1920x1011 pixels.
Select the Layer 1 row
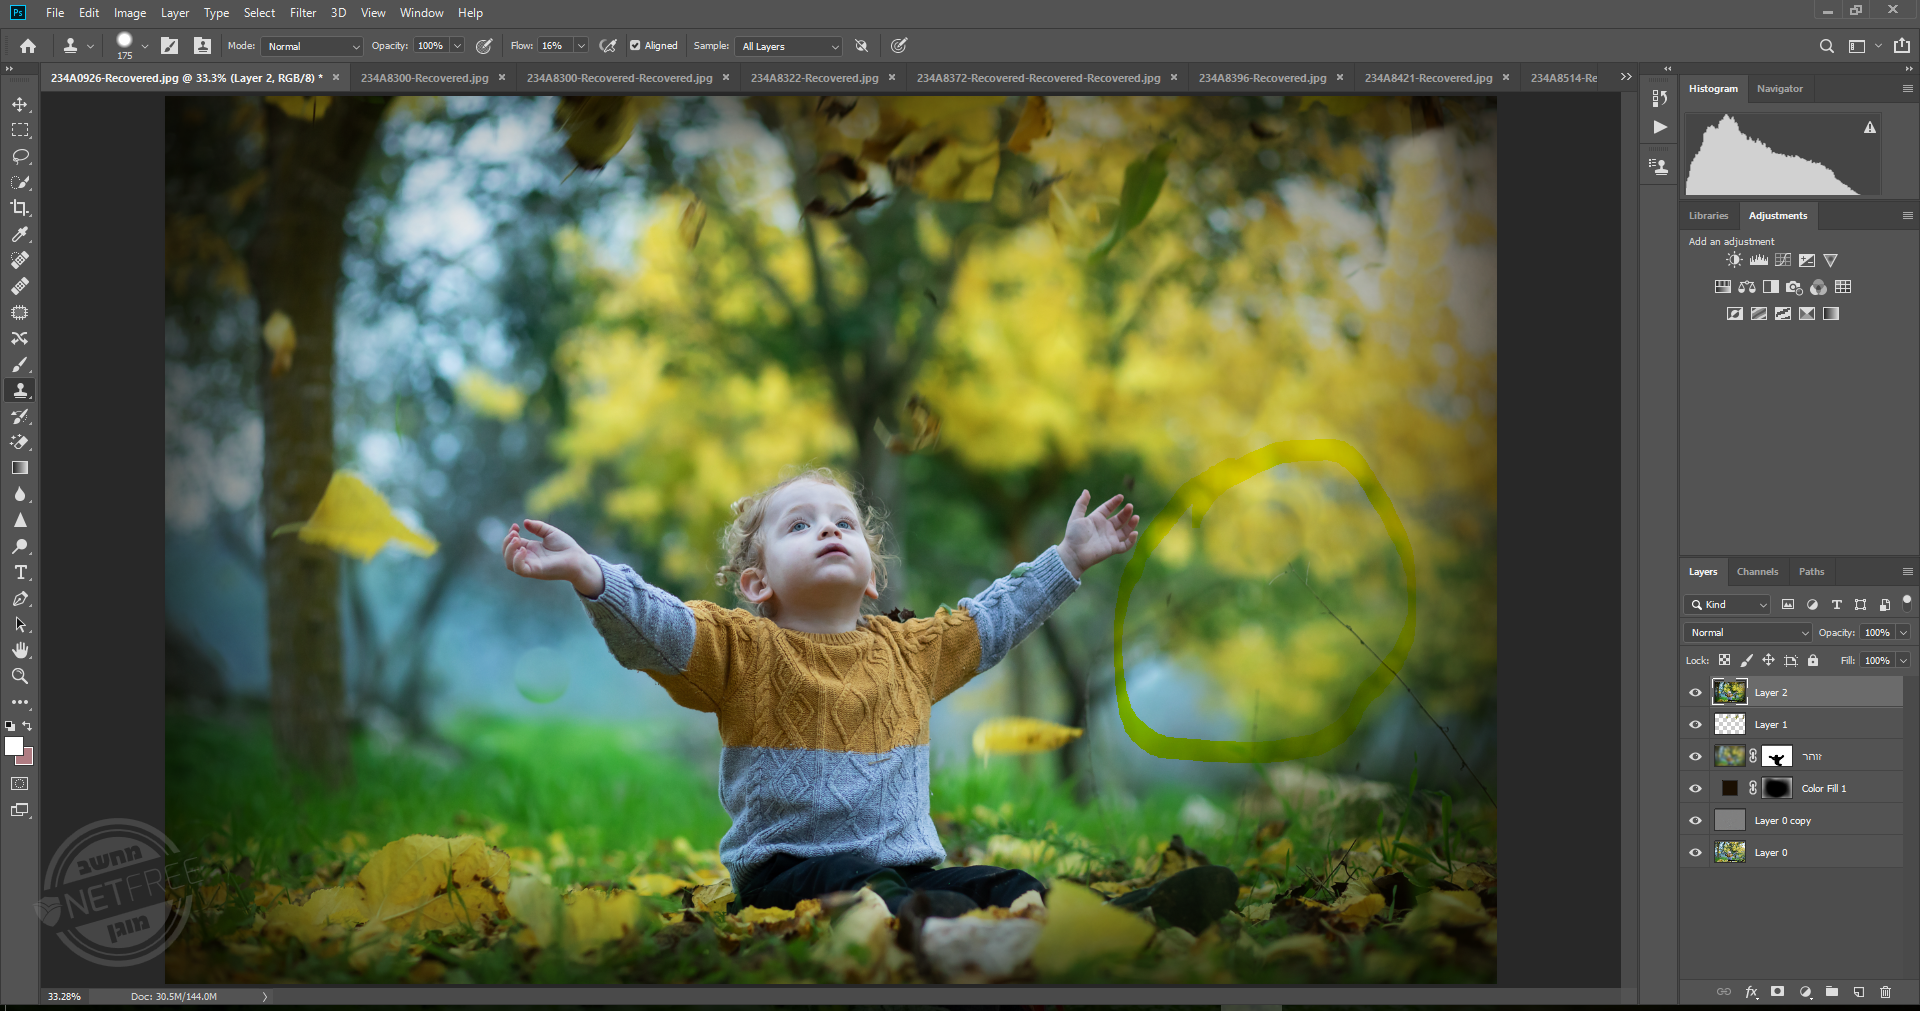point(1792,725)
